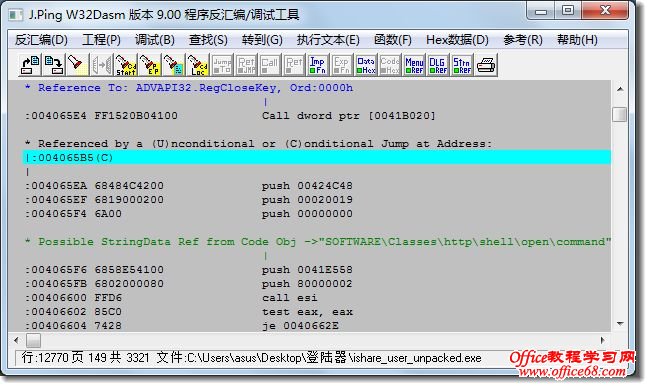This screenshot has height=386, width=648.
Task: Open the 帮助(H) menu
Action: pyautogui.click(x=577, y=40)
